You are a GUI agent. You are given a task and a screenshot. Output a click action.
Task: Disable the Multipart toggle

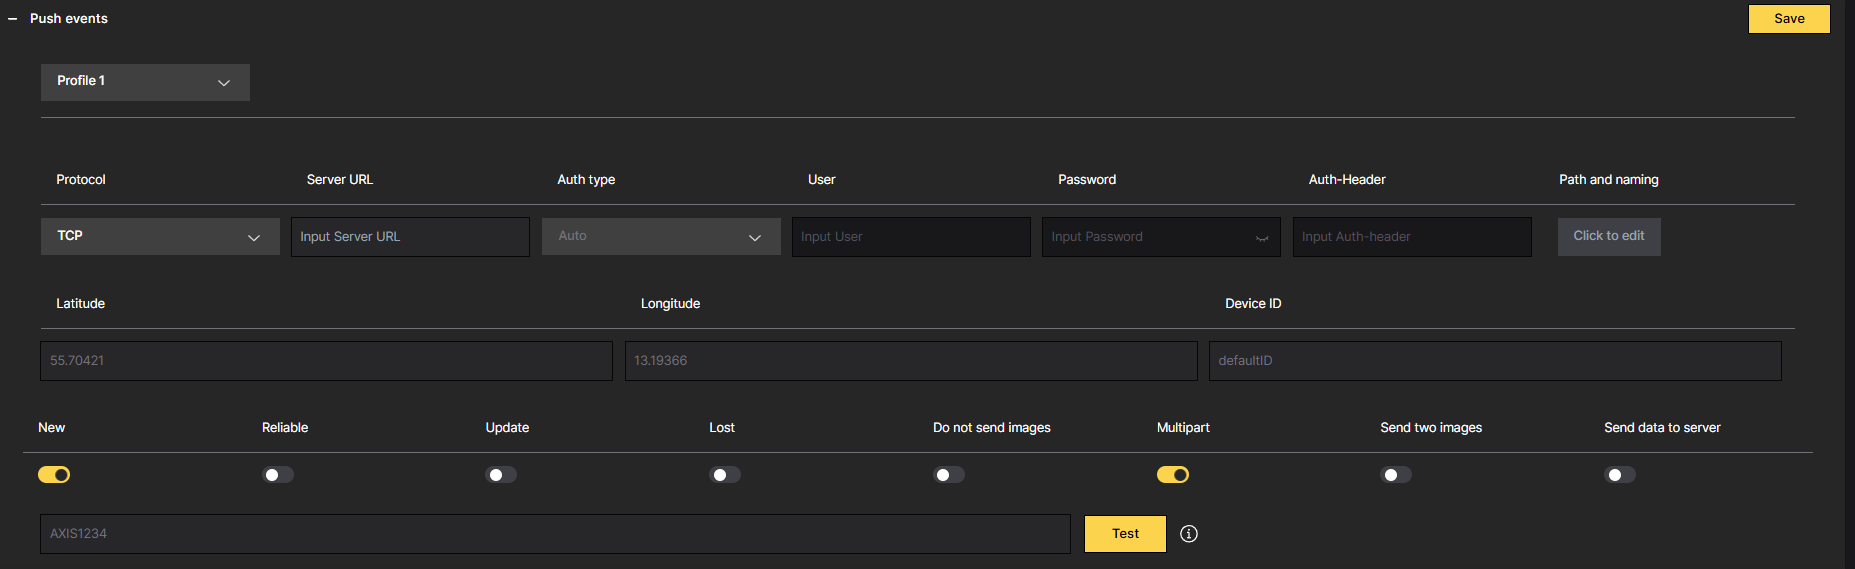[1172, 475]
